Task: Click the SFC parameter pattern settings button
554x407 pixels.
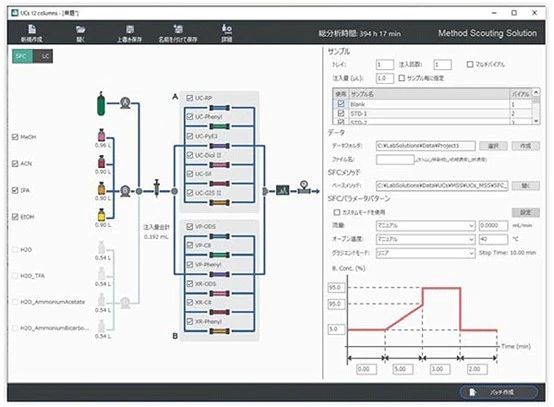Action: pos(525,212)
